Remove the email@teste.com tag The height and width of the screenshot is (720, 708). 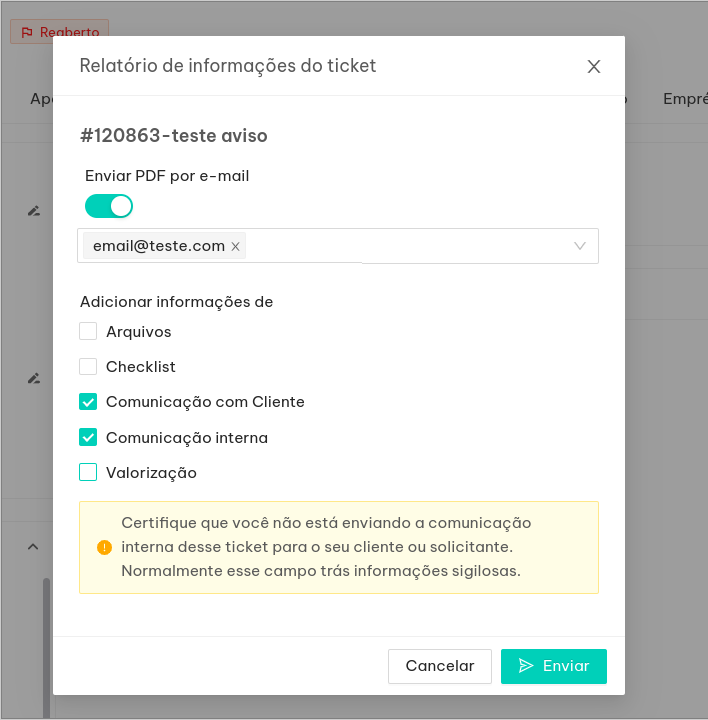[236, 247]
